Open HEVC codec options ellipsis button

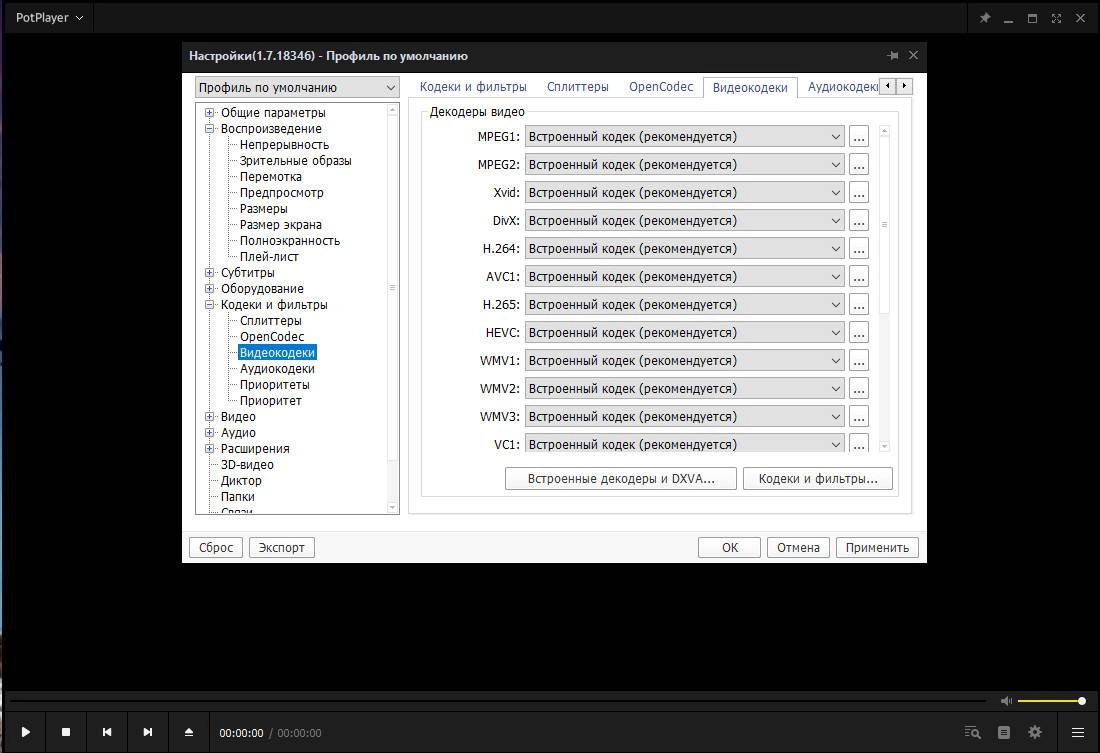click(x=859, y=333)
